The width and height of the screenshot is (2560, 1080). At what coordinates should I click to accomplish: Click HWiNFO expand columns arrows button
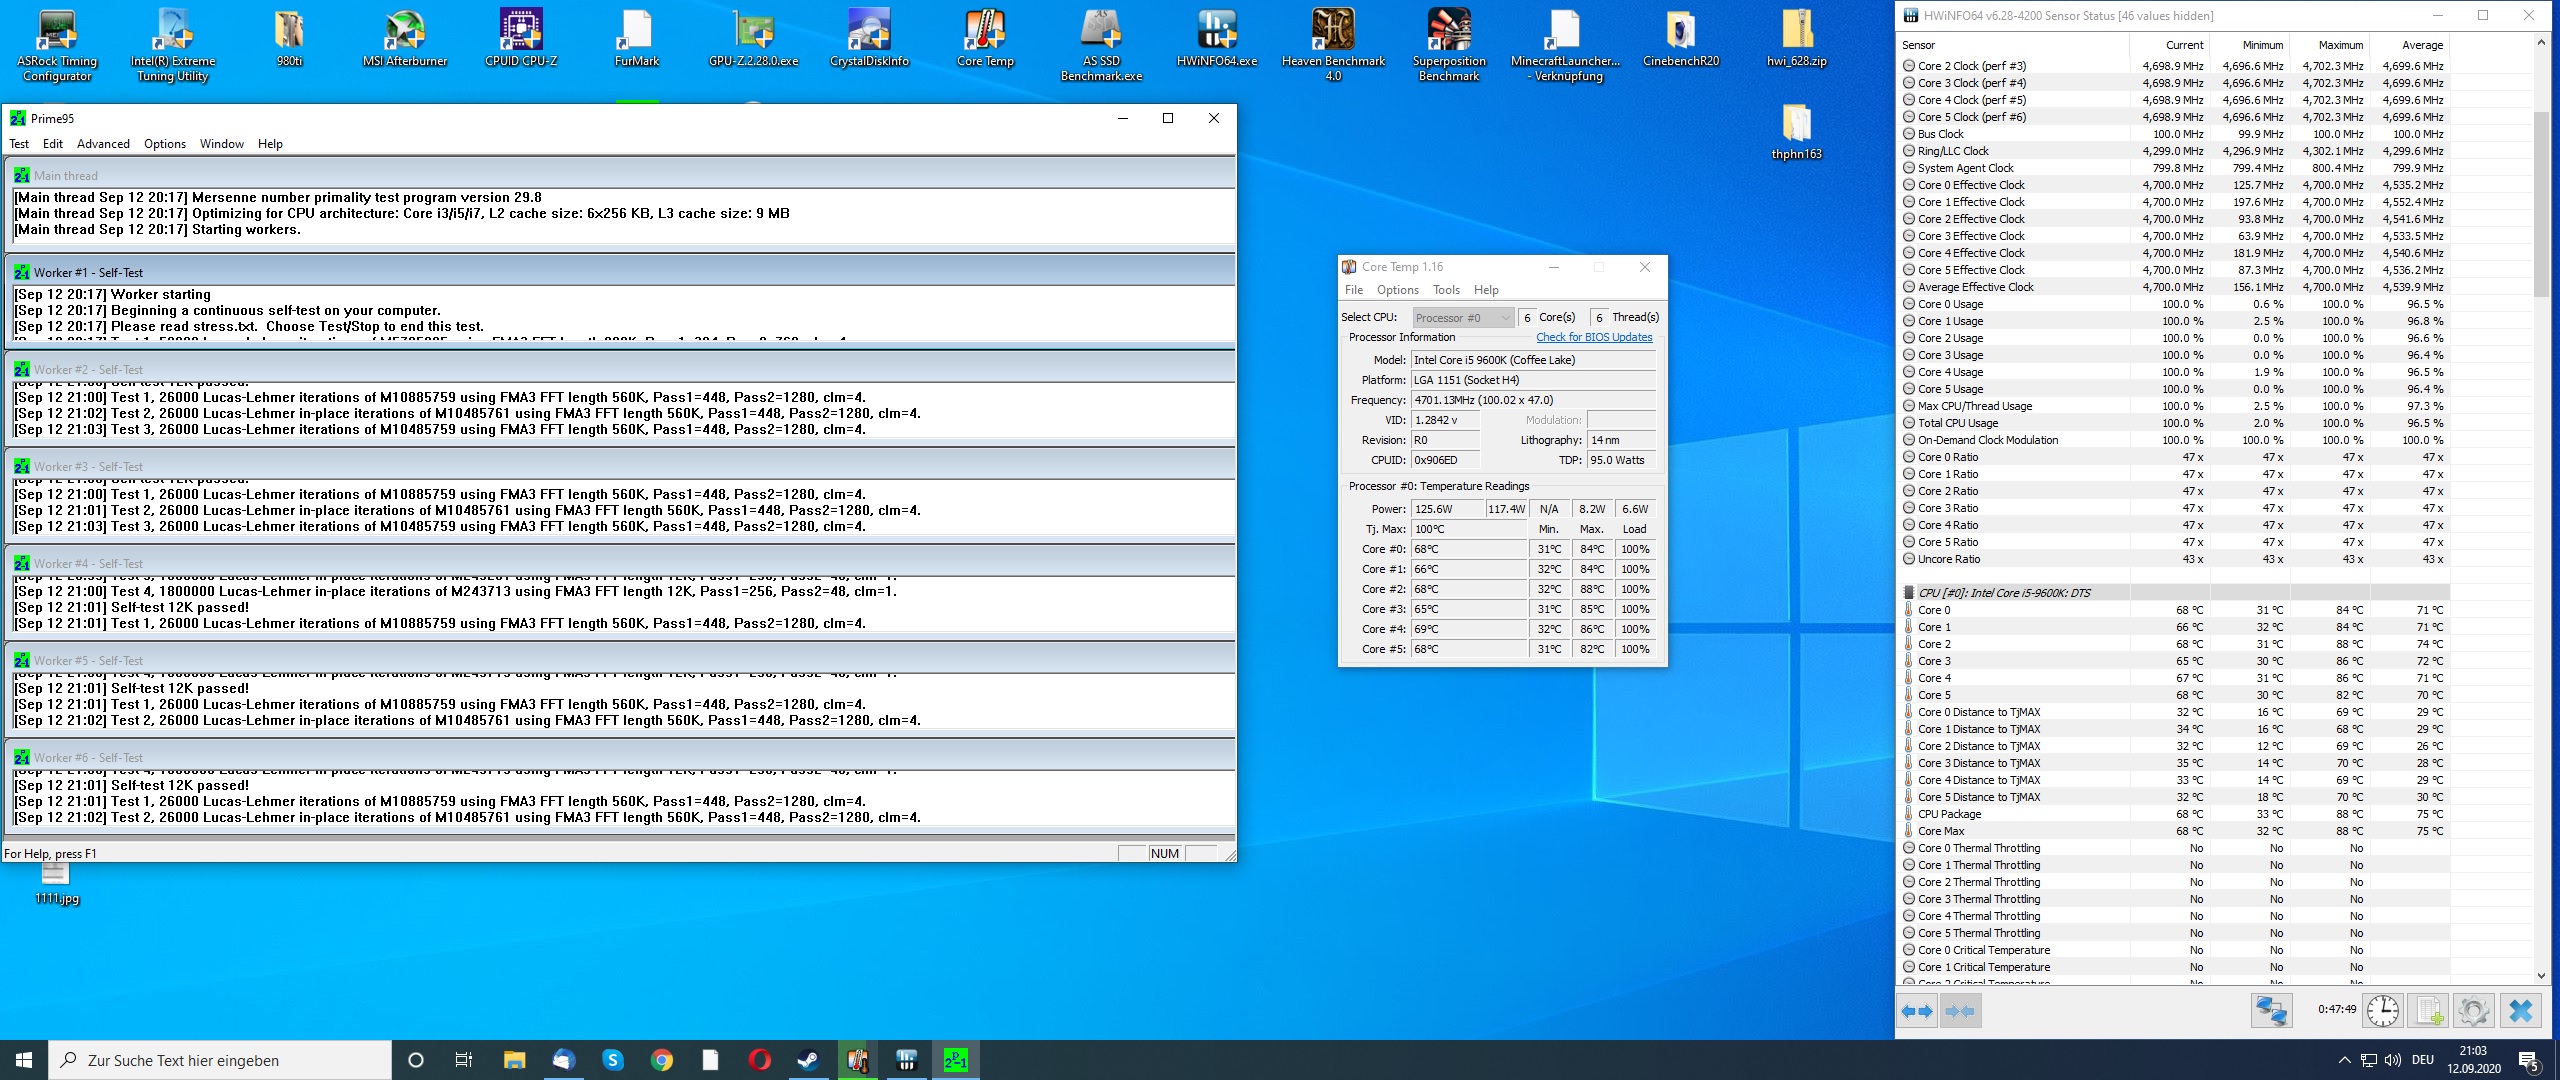point(1917,1011)
